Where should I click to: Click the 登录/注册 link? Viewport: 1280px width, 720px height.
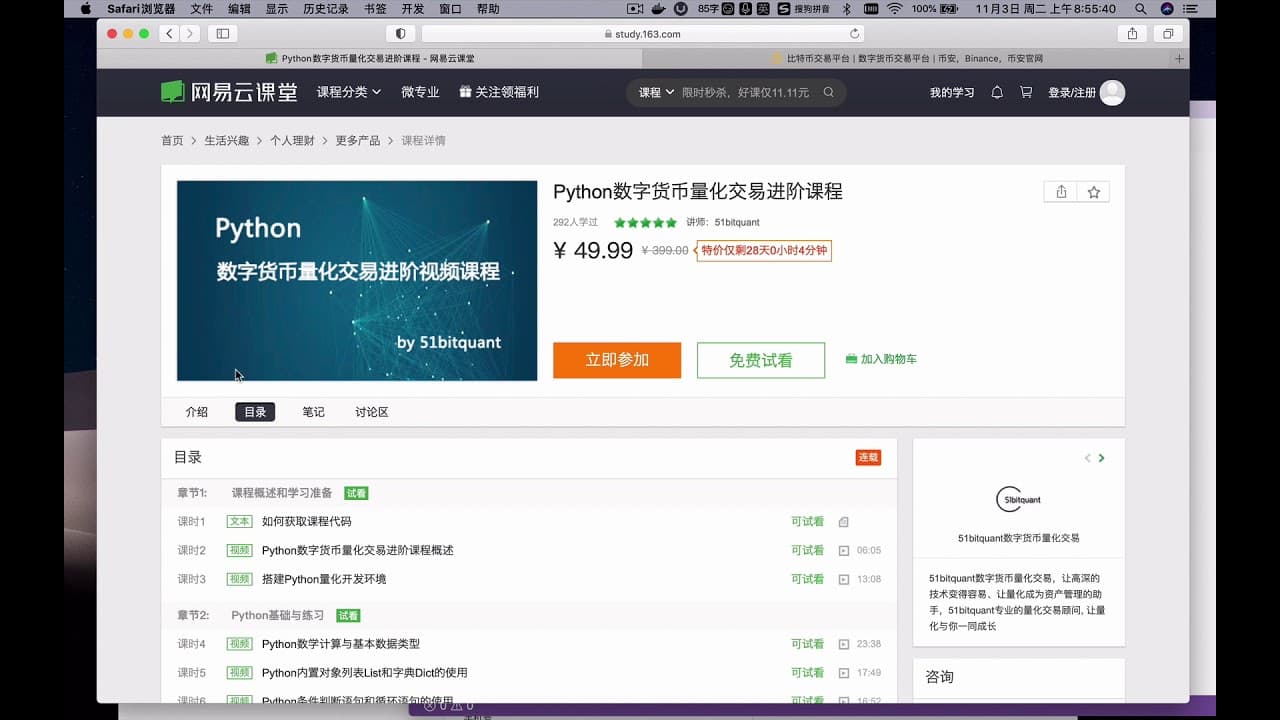point(1072,92)
